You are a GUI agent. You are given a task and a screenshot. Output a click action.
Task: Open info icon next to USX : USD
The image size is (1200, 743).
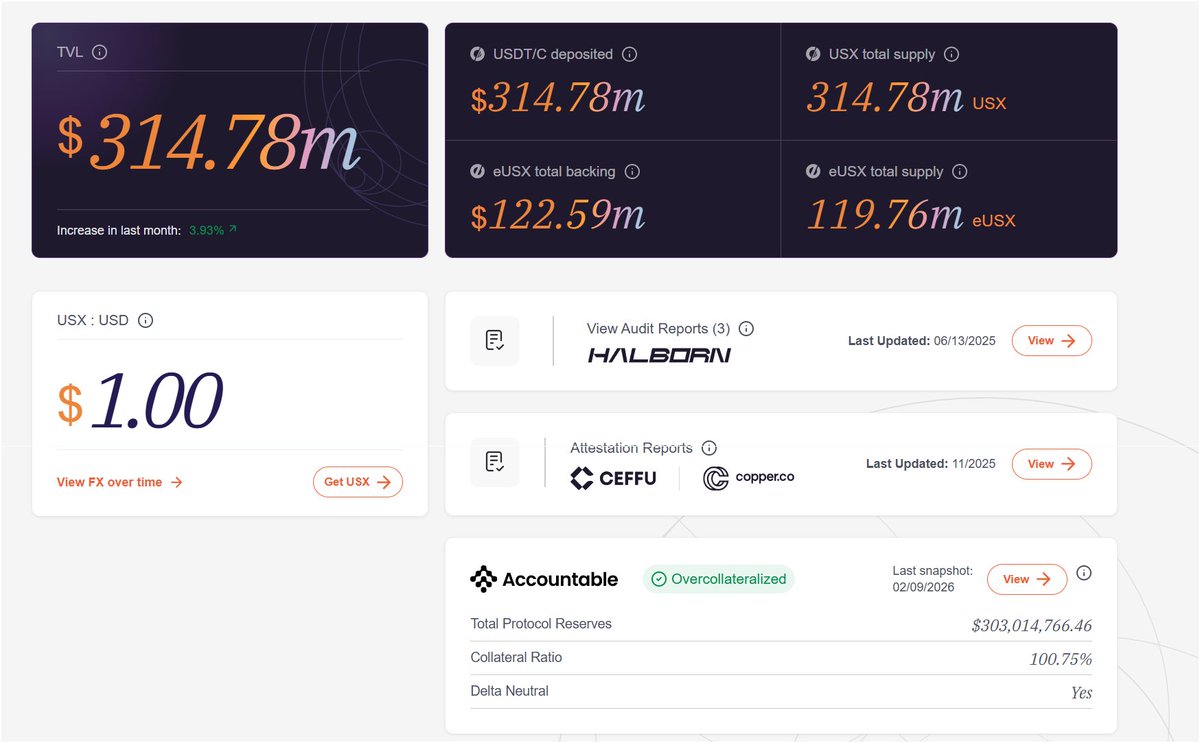[145, 321]
